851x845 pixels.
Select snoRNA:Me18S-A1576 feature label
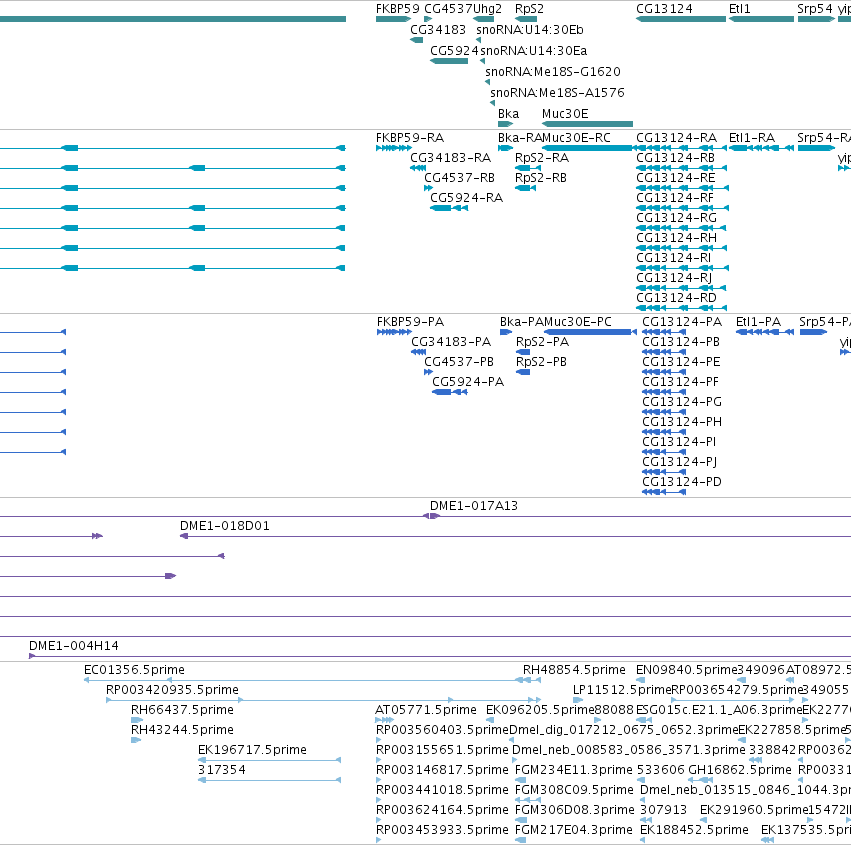557,93
